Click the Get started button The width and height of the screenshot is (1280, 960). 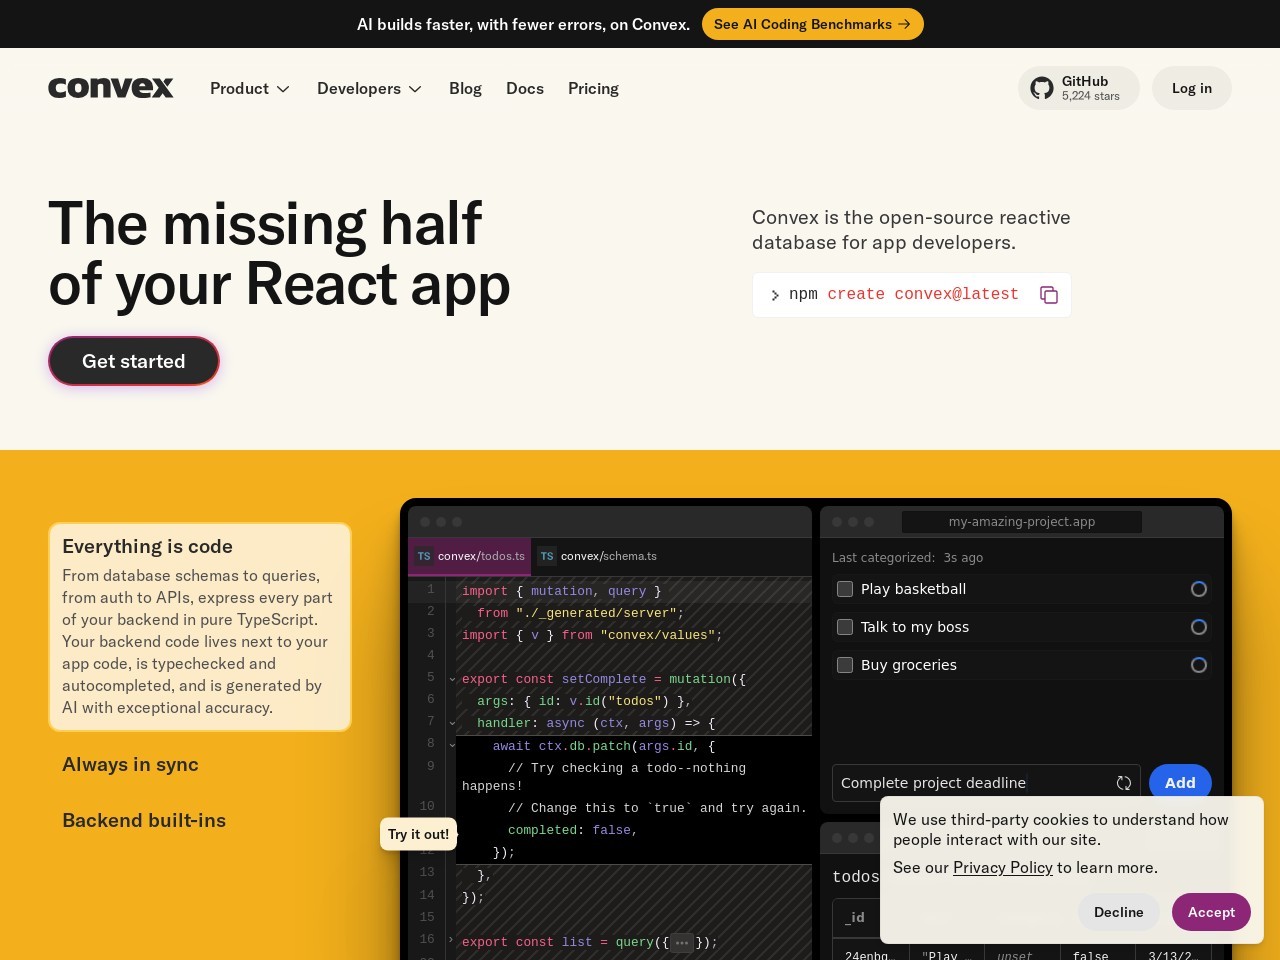pos(134,361)
